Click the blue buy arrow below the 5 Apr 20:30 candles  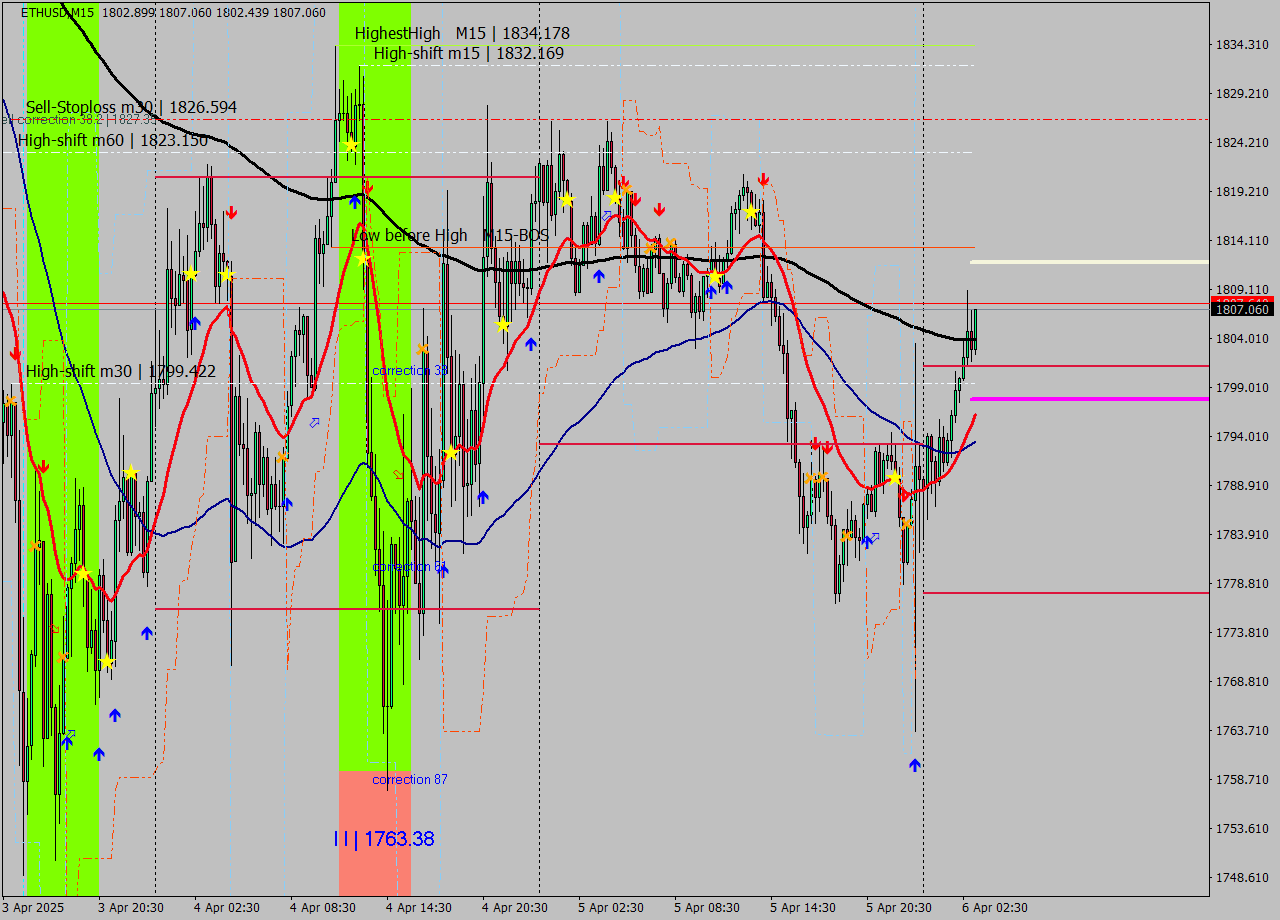point(913,764)
